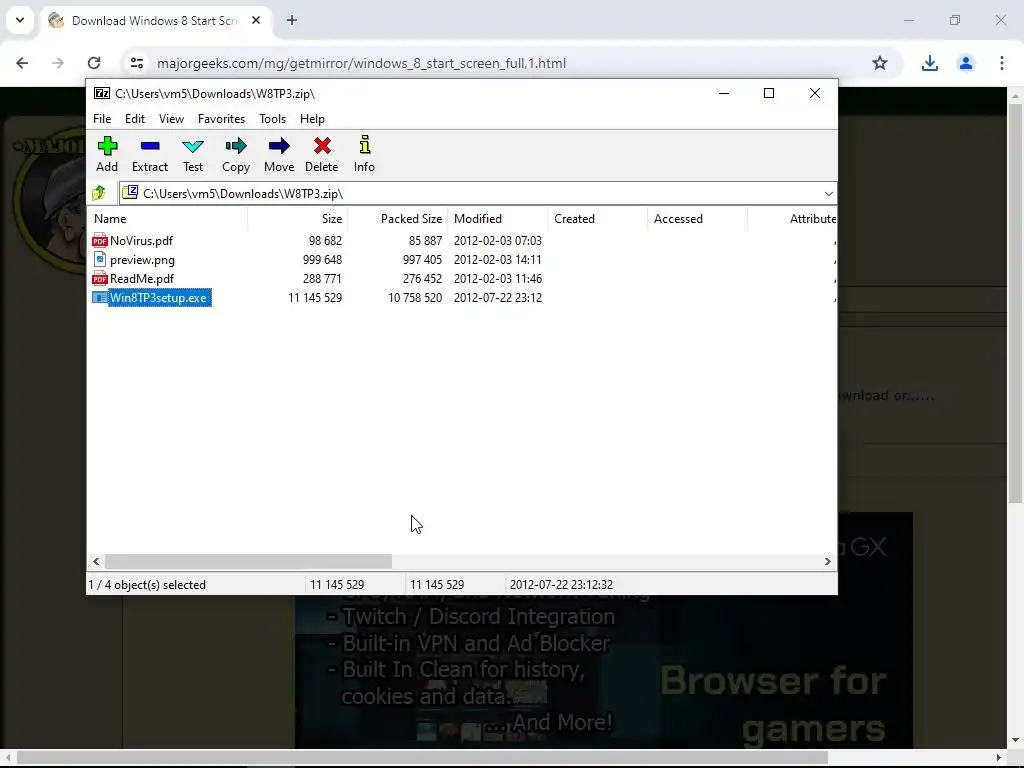
Task: Open a new Chrome tab
Action: click(292, 20)
